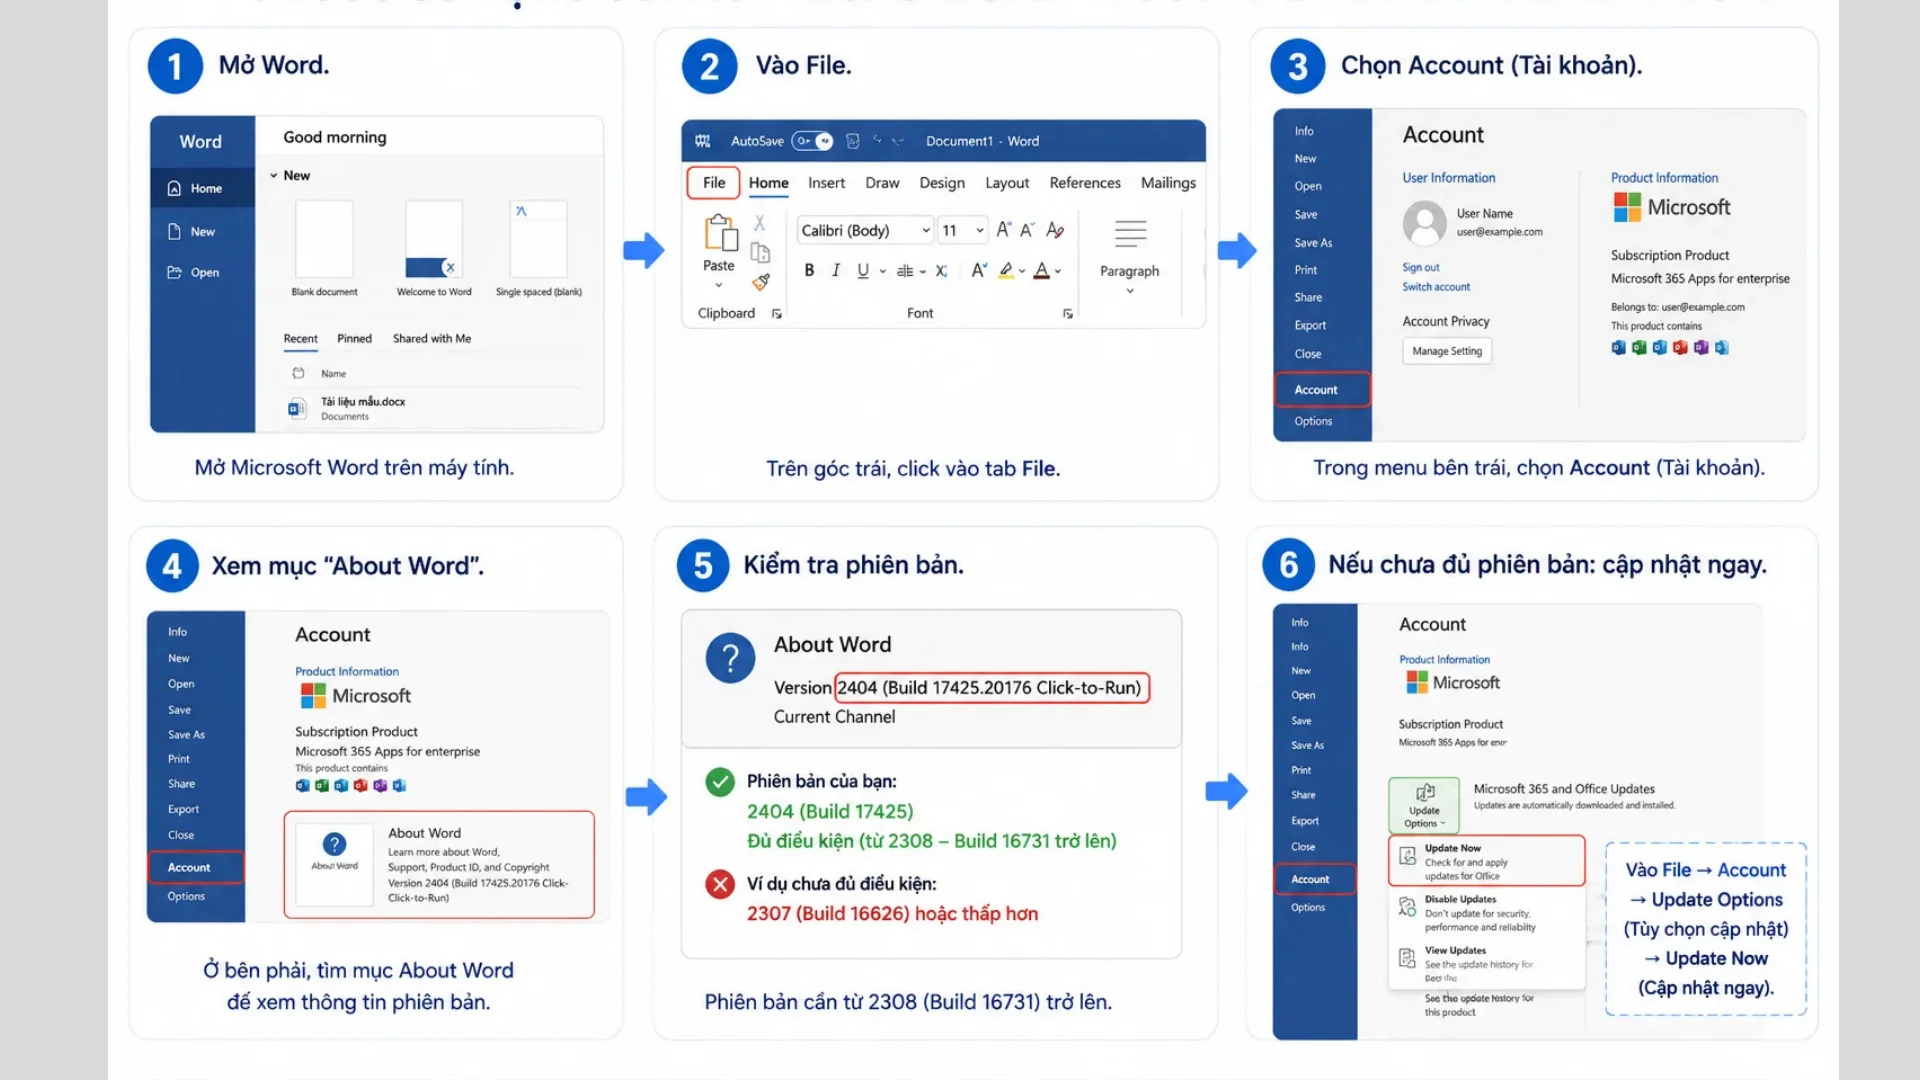Select the Shared with Me tab
This screenshot has width=1920, height=1080.
(432, 339)
